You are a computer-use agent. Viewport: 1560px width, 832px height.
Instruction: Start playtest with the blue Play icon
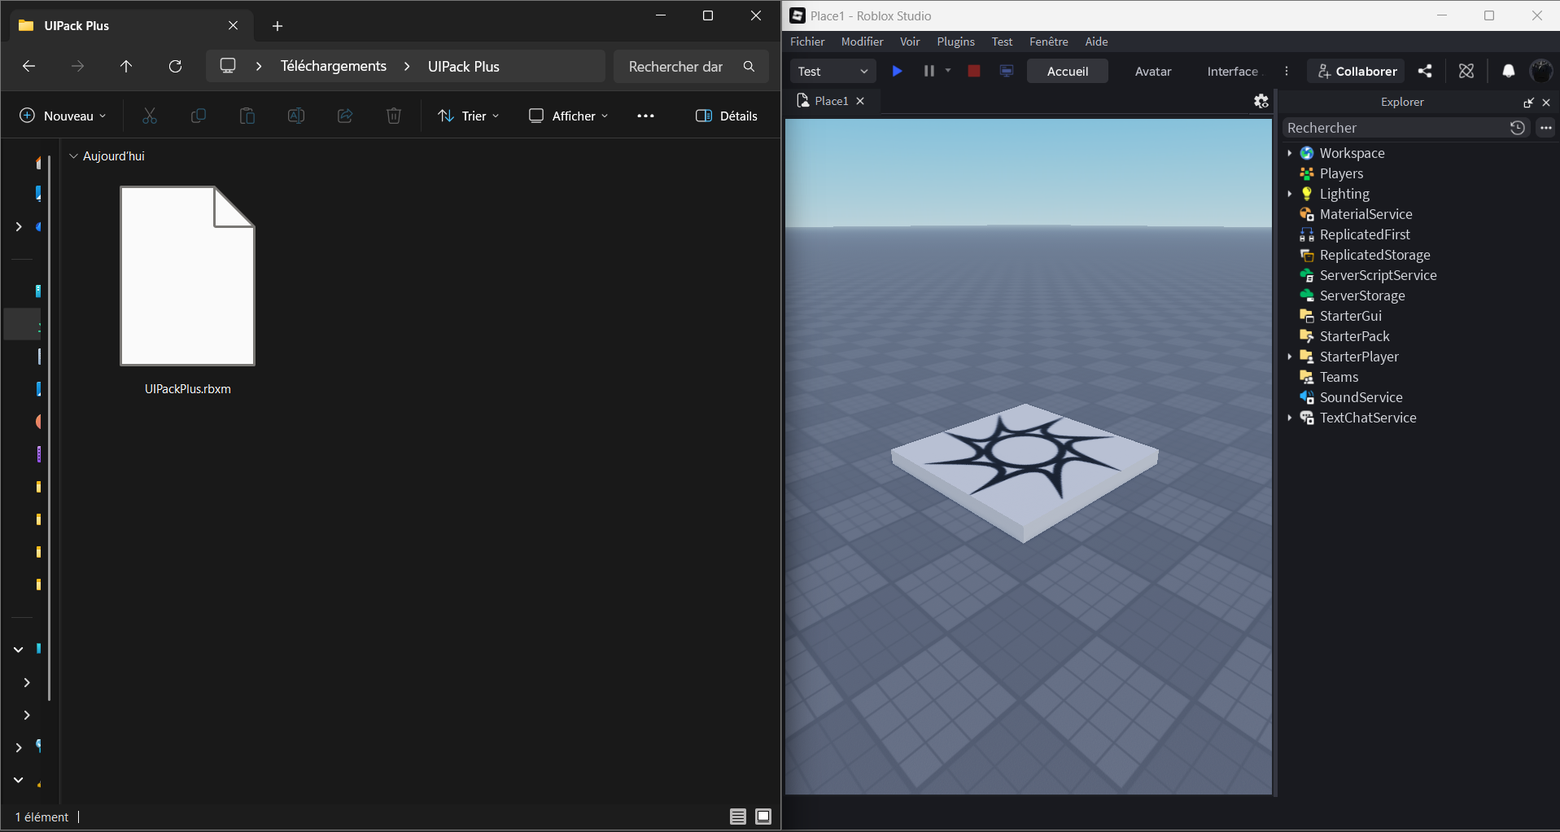[897, 71]
